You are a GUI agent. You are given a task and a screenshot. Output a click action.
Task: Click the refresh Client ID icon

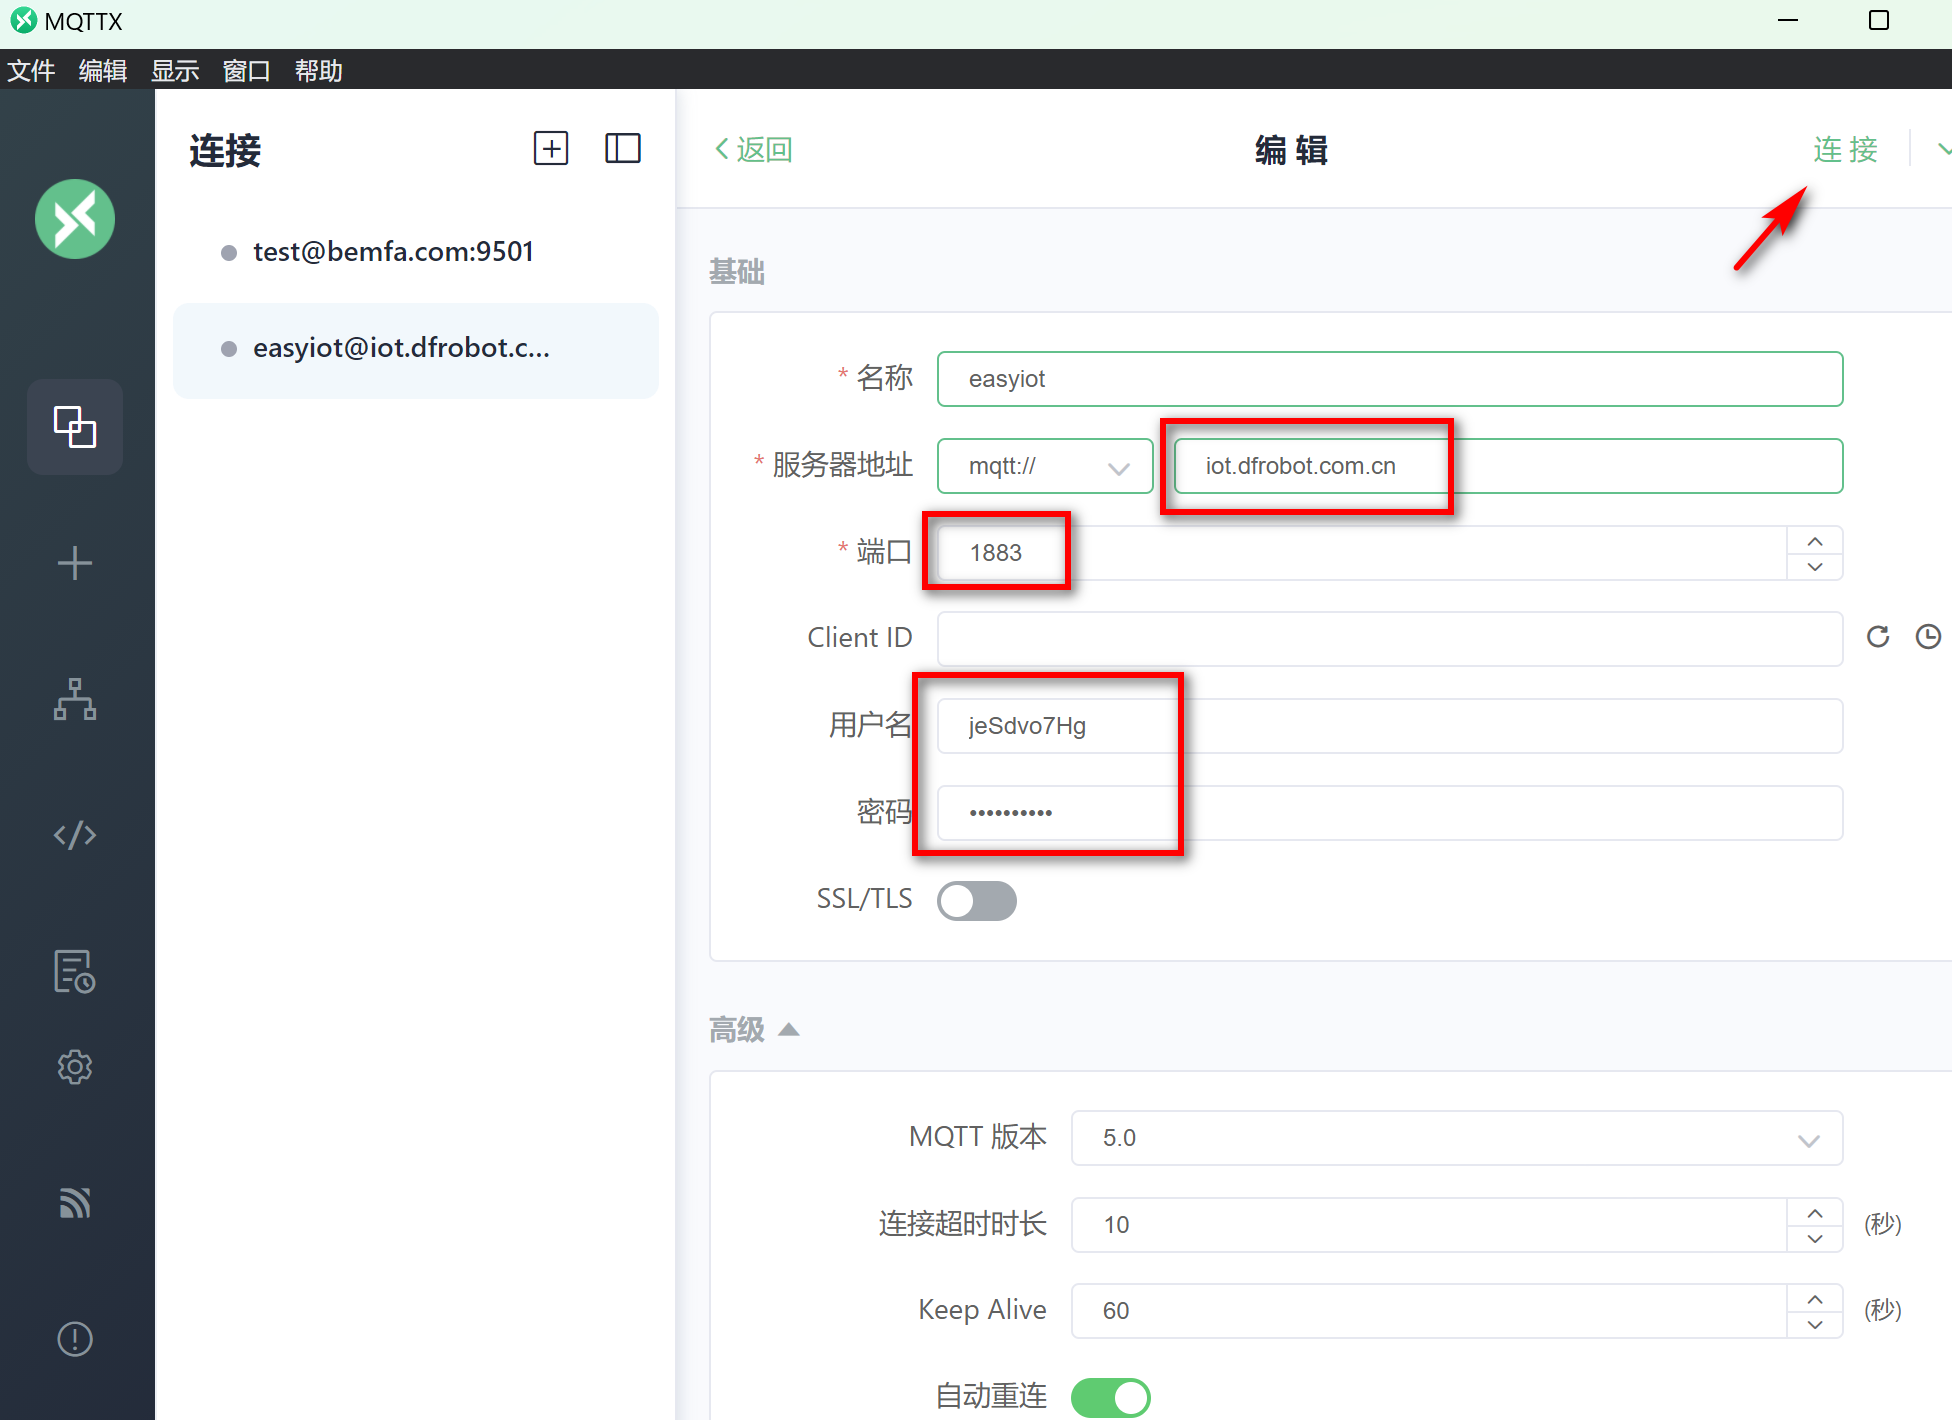tap(1878, 637)
